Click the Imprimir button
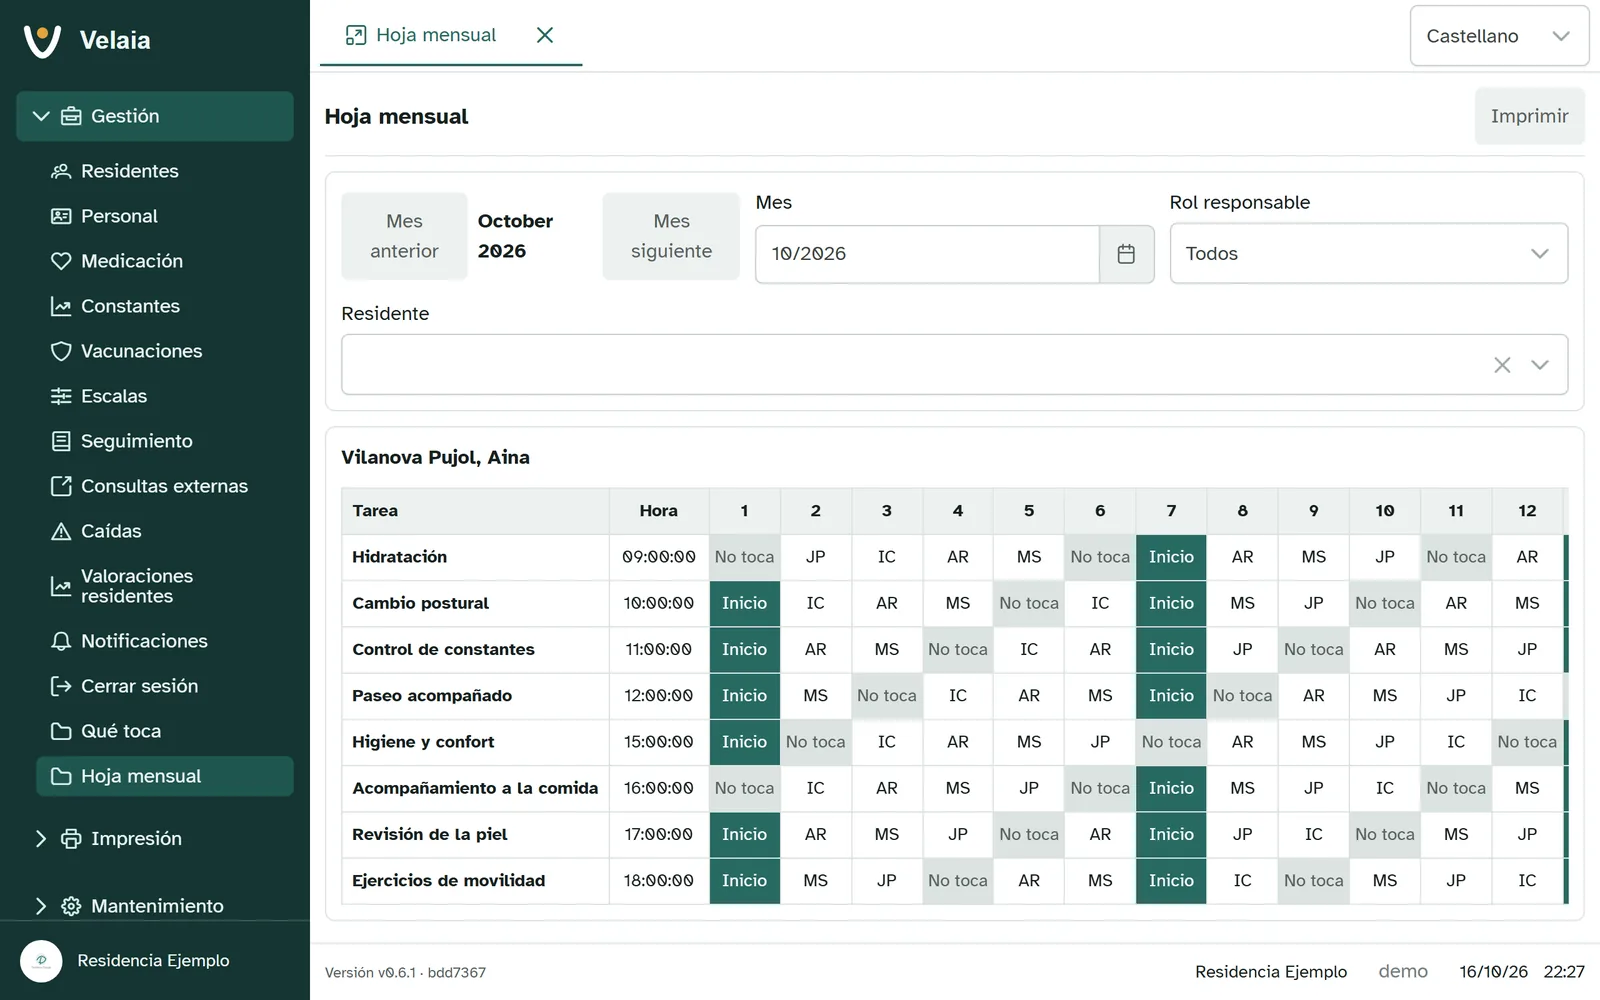Screen dimensions: 1600x1000 (x=1529, y=116)
